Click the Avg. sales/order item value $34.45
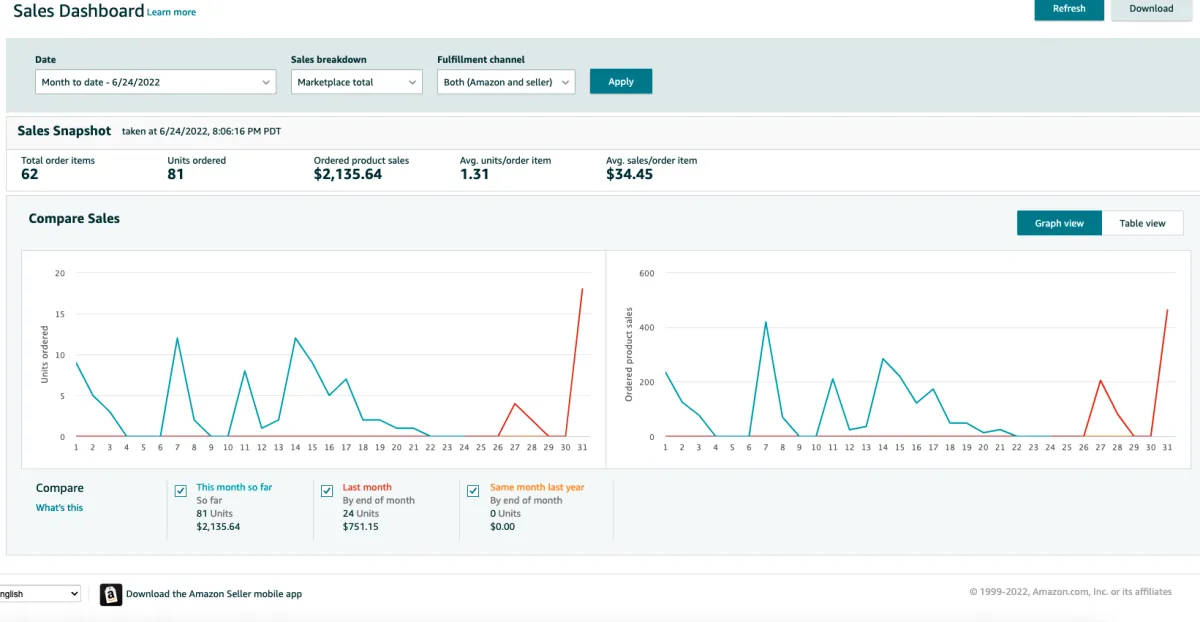The image size is (1200, 622). [x=630, y=174]
